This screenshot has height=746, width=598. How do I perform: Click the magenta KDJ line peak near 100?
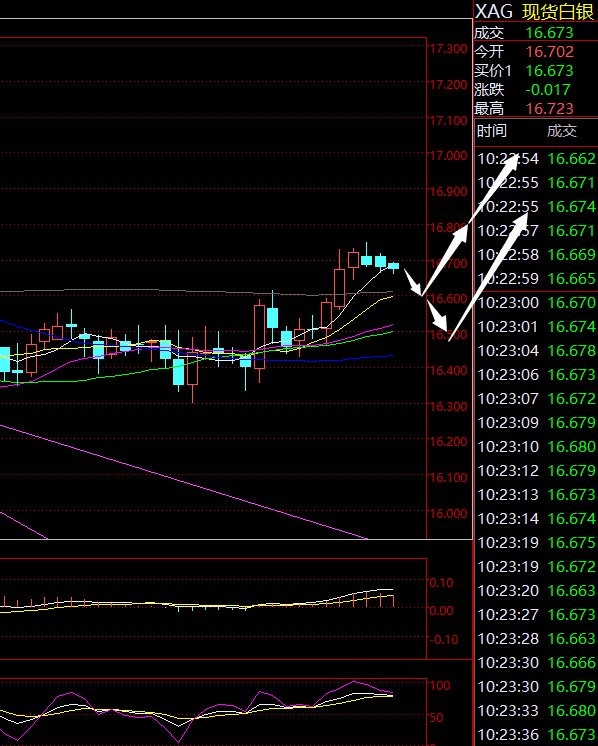354,682
